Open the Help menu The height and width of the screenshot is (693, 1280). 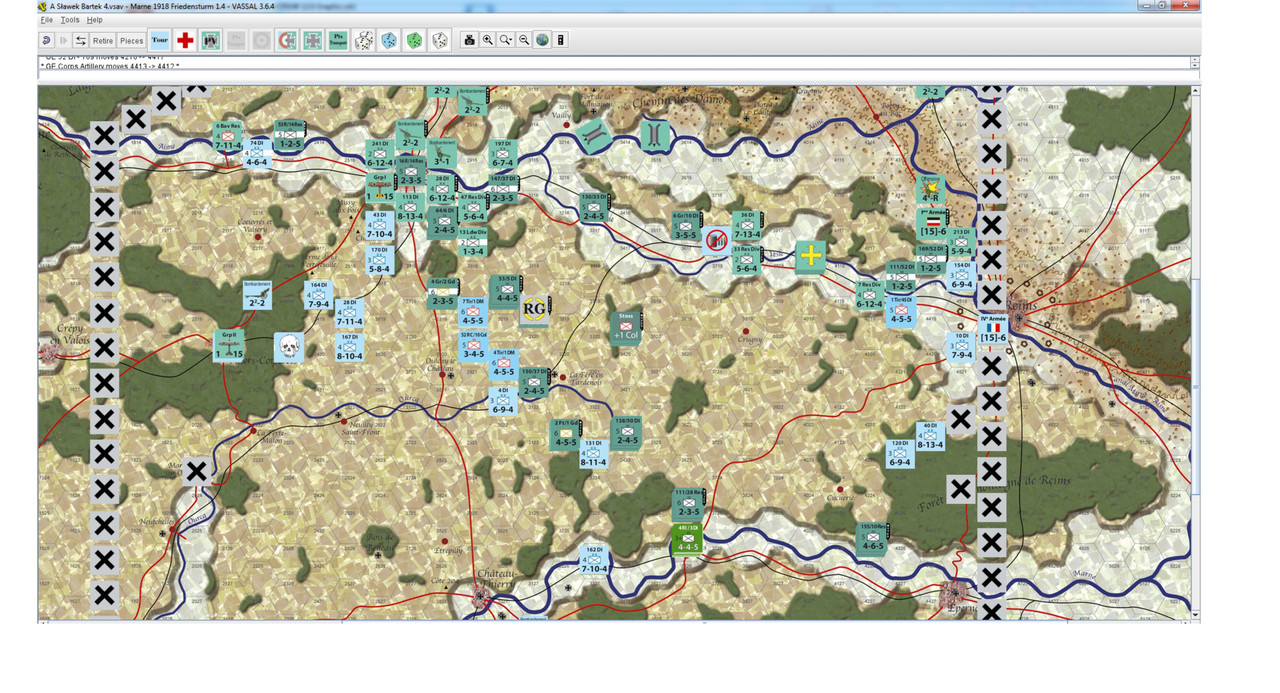pos(94,20)
